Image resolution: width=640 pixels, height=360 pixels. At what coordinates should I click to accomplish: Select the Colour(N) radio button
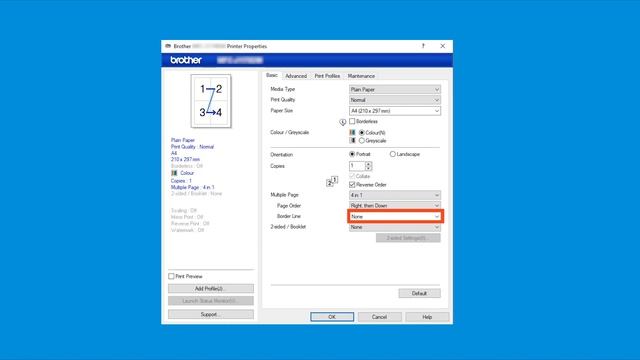pos(362,133)
